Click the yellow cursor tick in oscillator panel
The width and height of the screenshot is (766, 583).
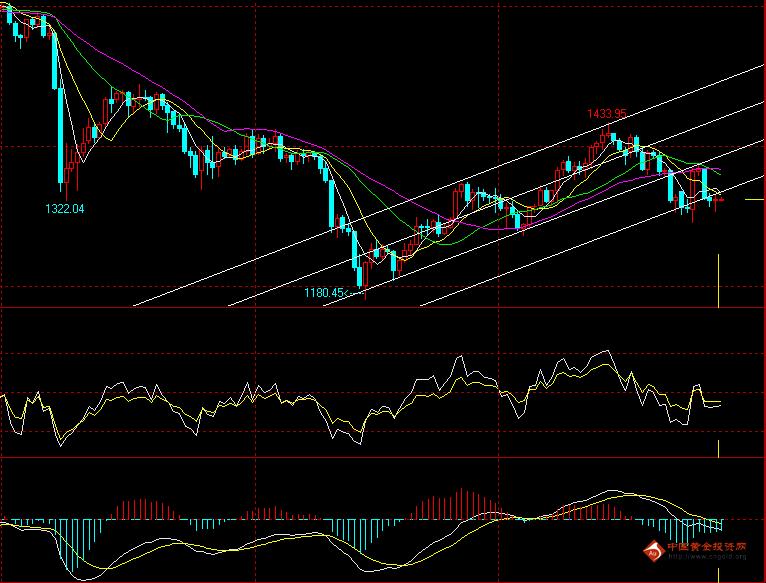718,449
